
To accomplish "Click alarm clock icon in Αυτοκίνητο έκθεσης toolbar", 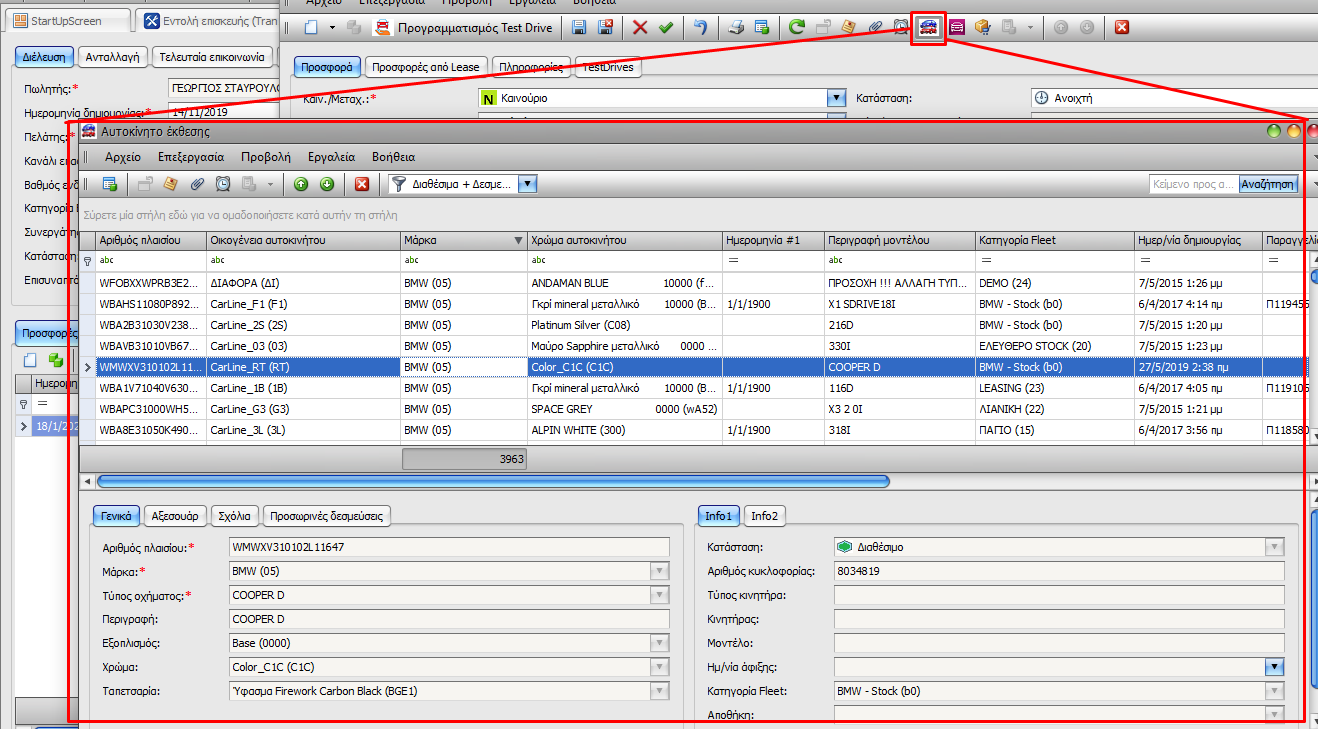I will 223,184.
